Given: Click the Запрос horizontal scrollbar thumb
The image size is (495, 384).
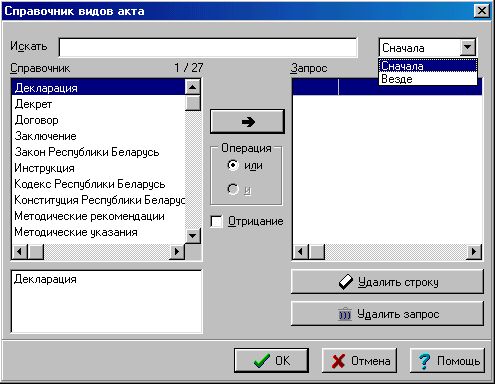Looking at the screenshot, I should (x=317, y=252).
